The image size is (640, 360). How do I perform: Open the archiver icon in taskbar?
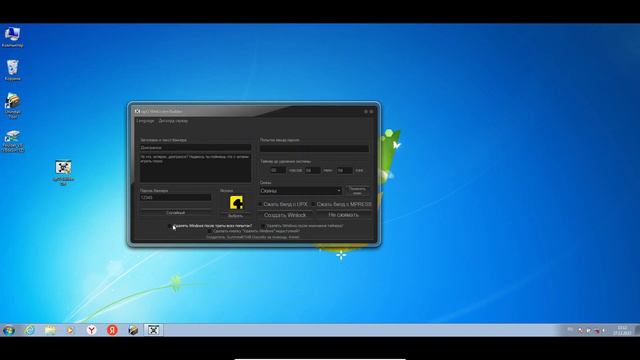coord(133,330)
